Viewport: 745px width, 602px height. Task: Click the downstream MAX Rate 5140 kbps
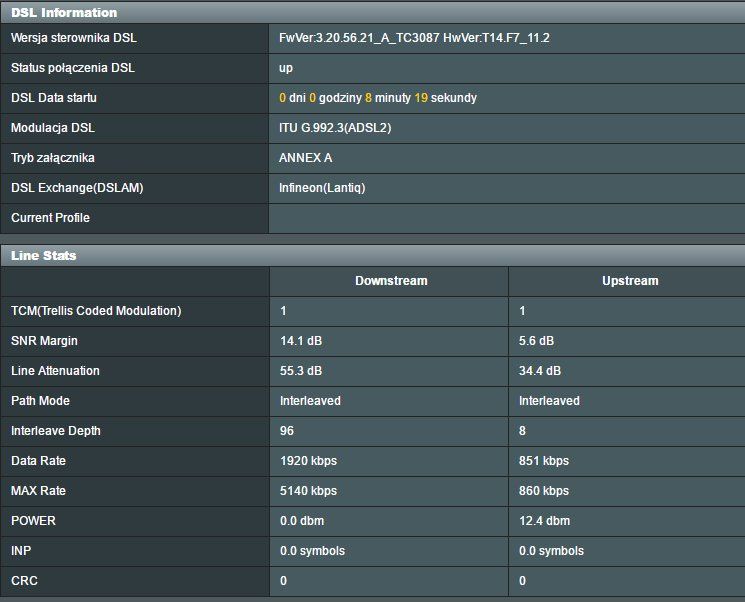[308, 491]
